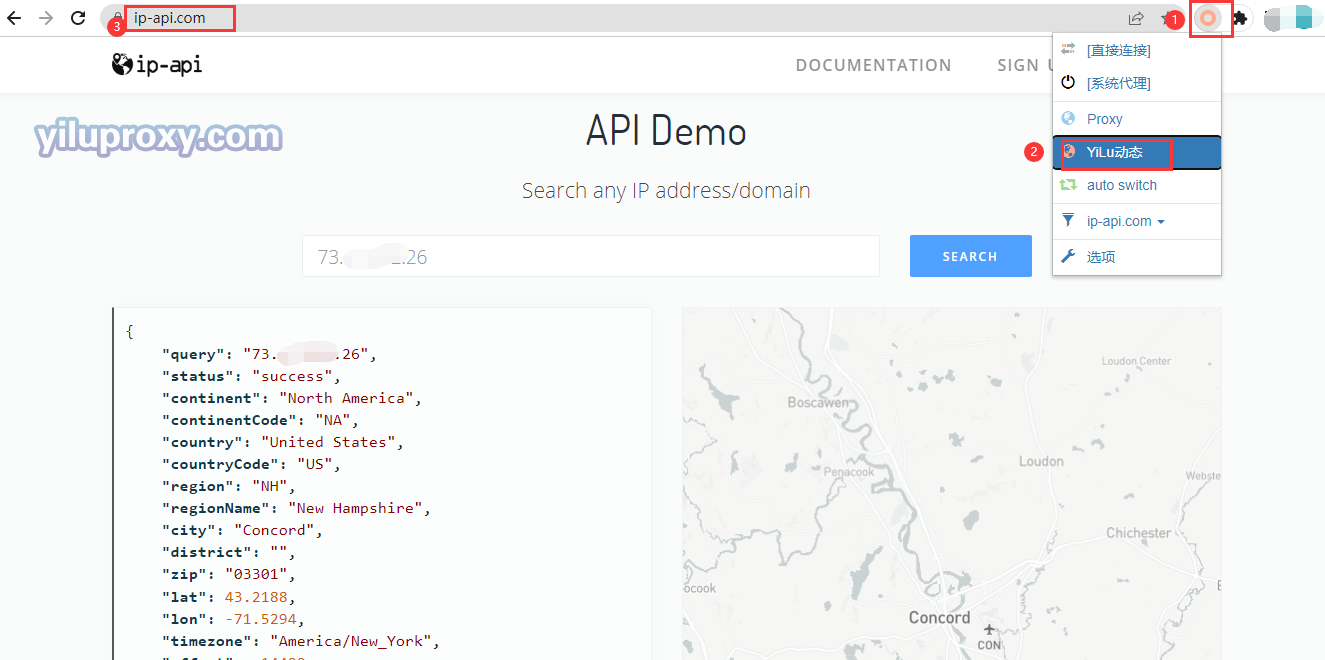Image resolution: width=1325 pixels, height=660 pixels.
Task: Open the proxy switcher extension icon
Action: pyautogui.click(x=1208, y=18)
